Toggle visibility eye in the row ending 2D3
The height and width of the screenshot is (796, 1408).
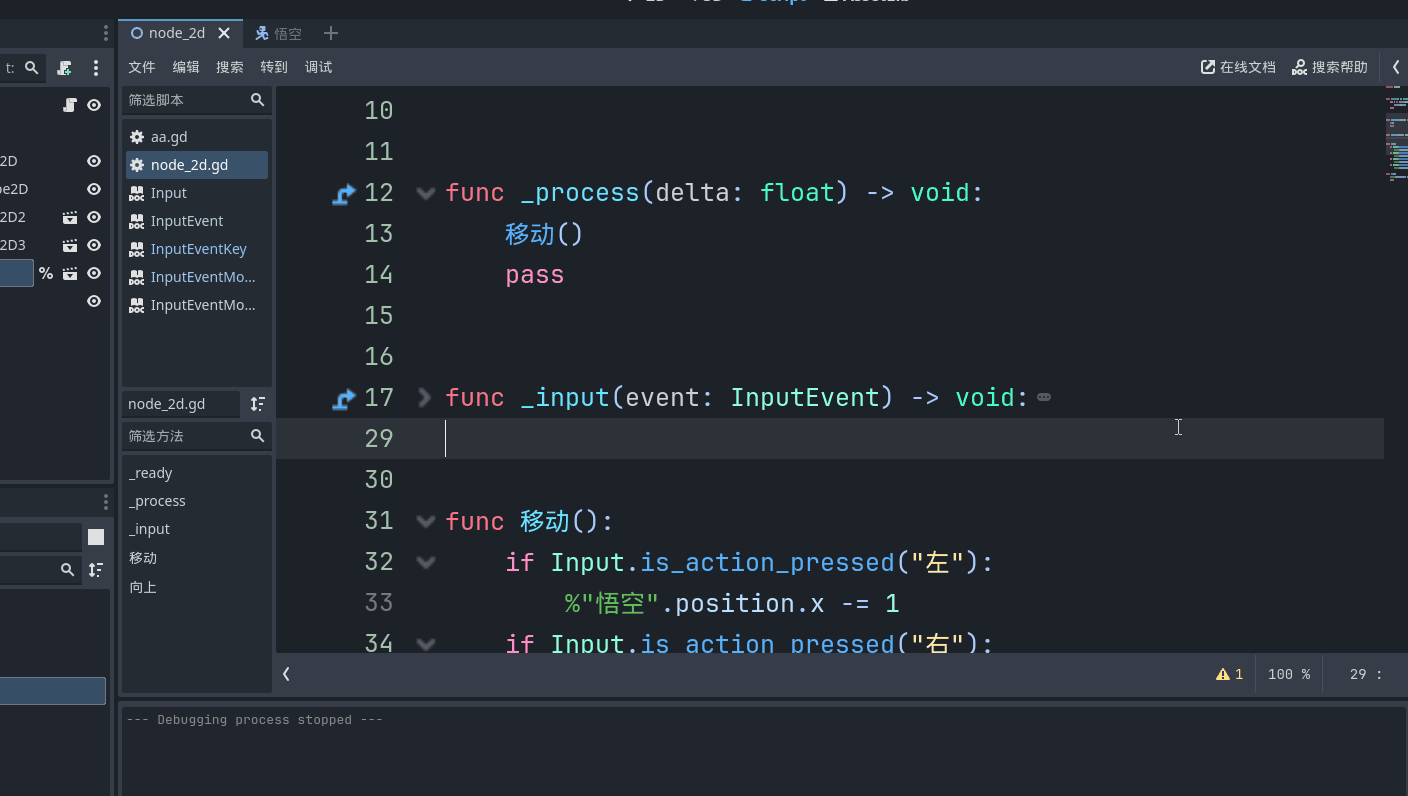[94, 245]
